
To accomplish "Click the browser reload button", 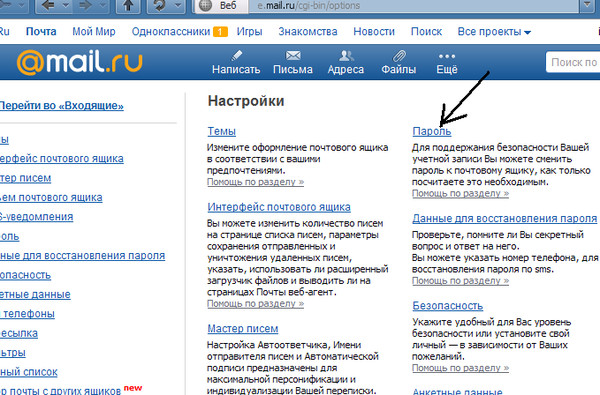I will tap(160, 6).
